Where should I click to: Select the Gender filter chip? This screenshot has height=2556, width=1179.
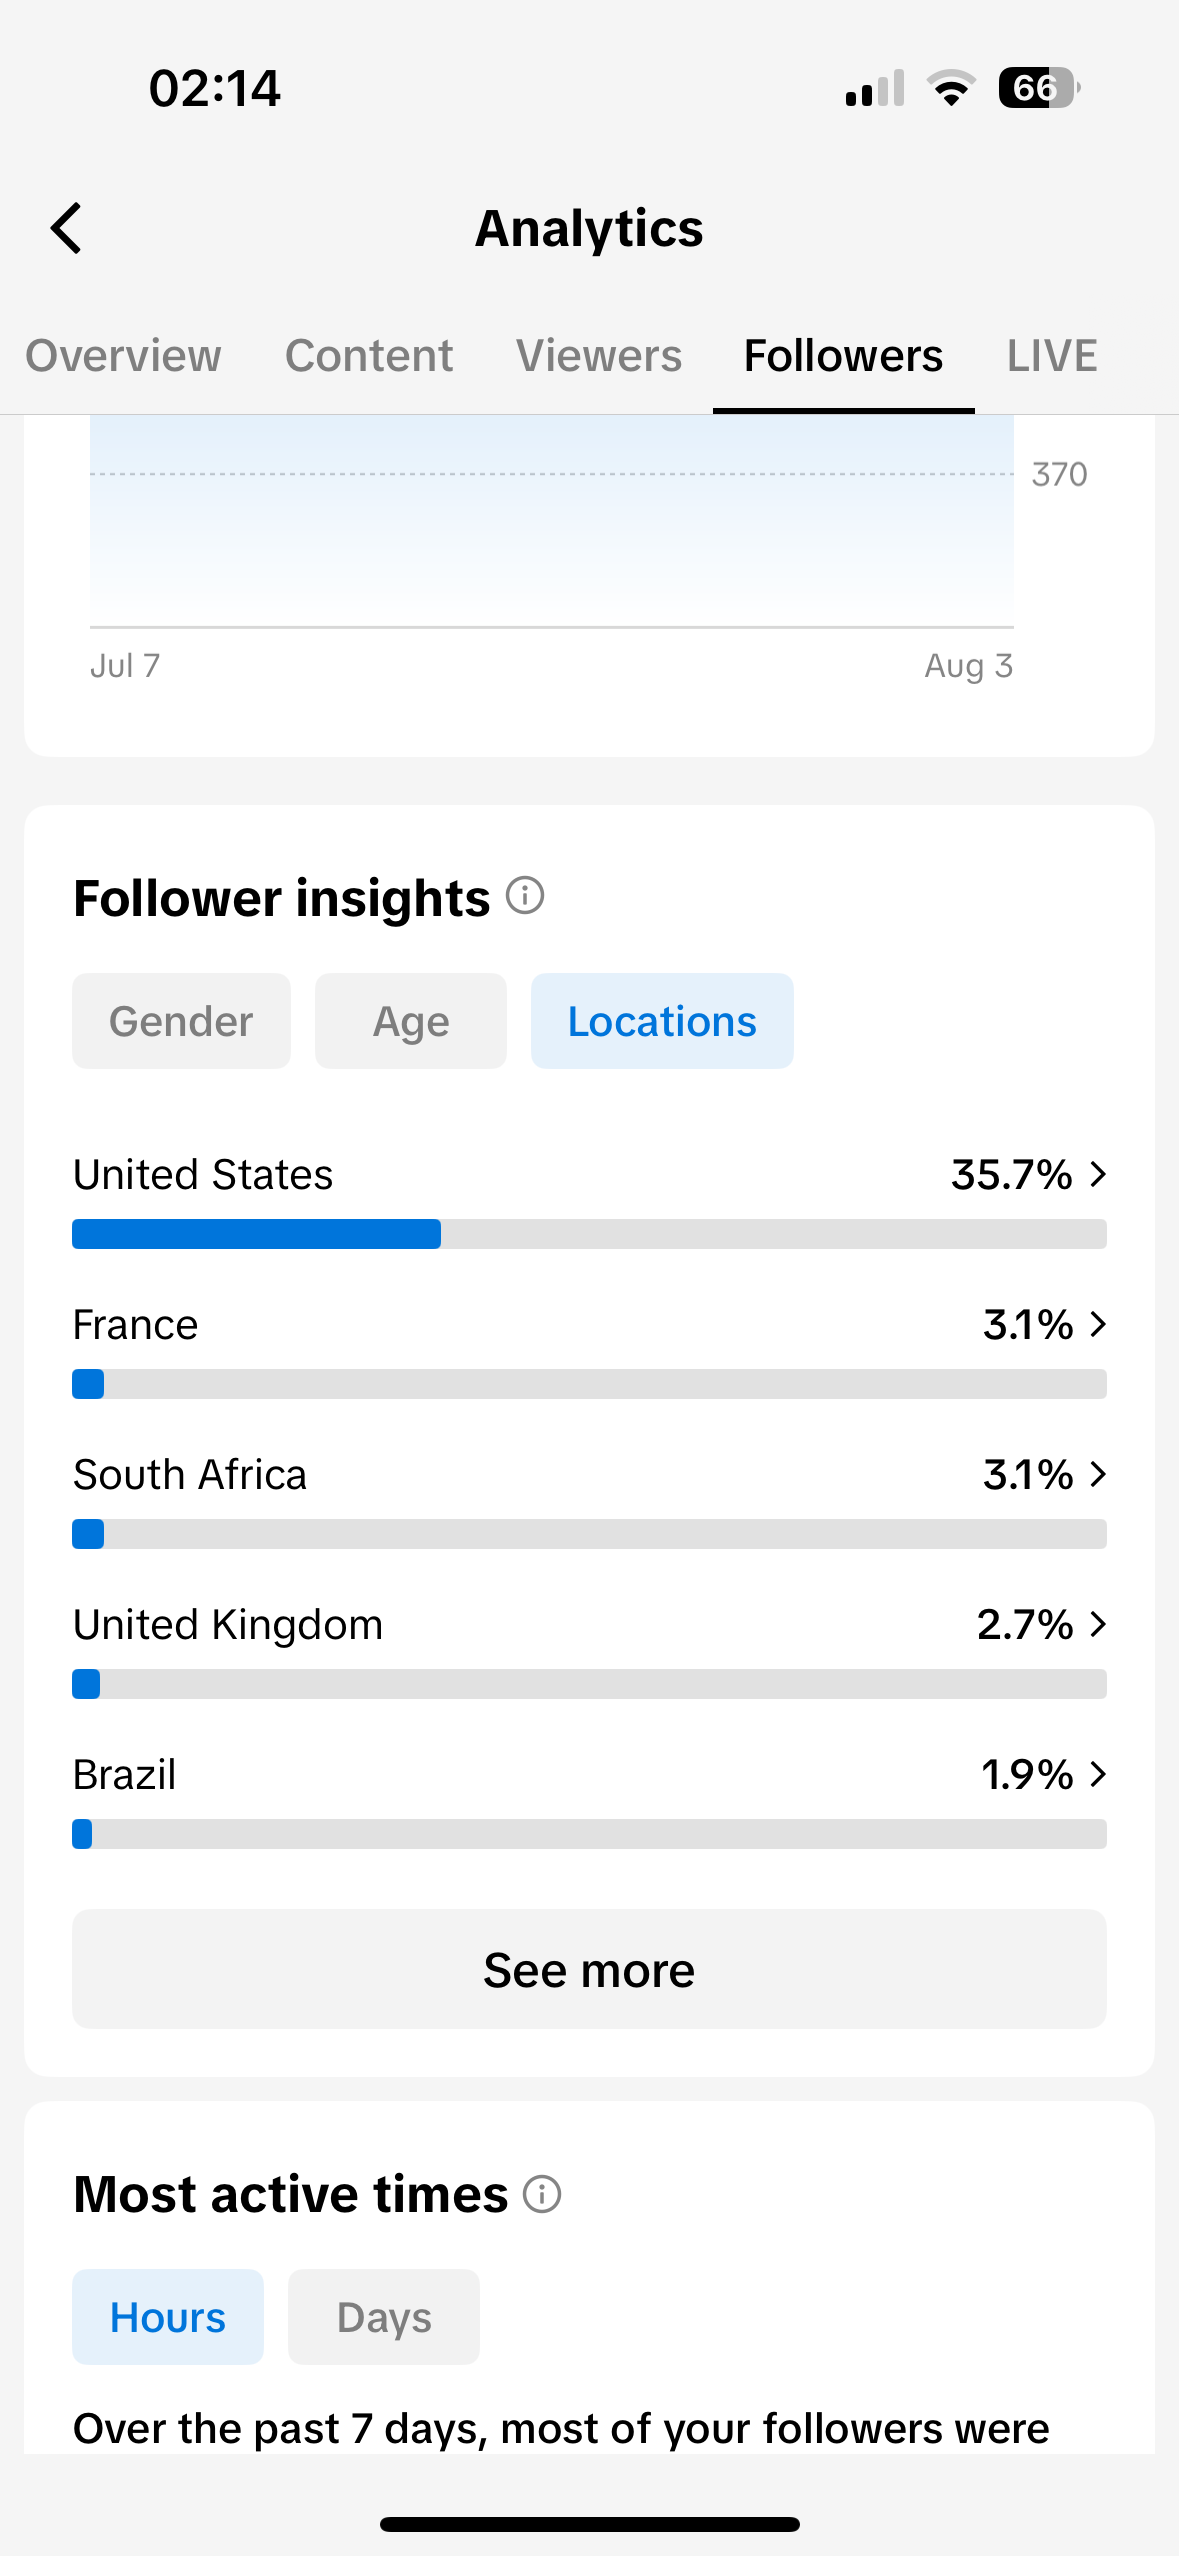tap(181, 1021)
